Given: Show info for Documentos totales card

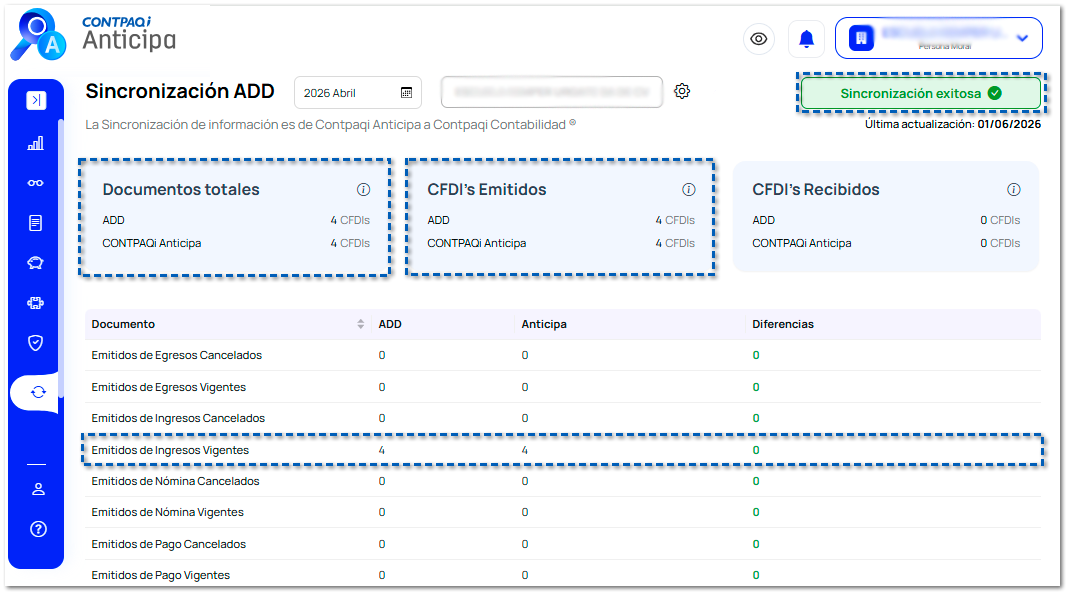Looking at the screenshot, I should 363,189.
